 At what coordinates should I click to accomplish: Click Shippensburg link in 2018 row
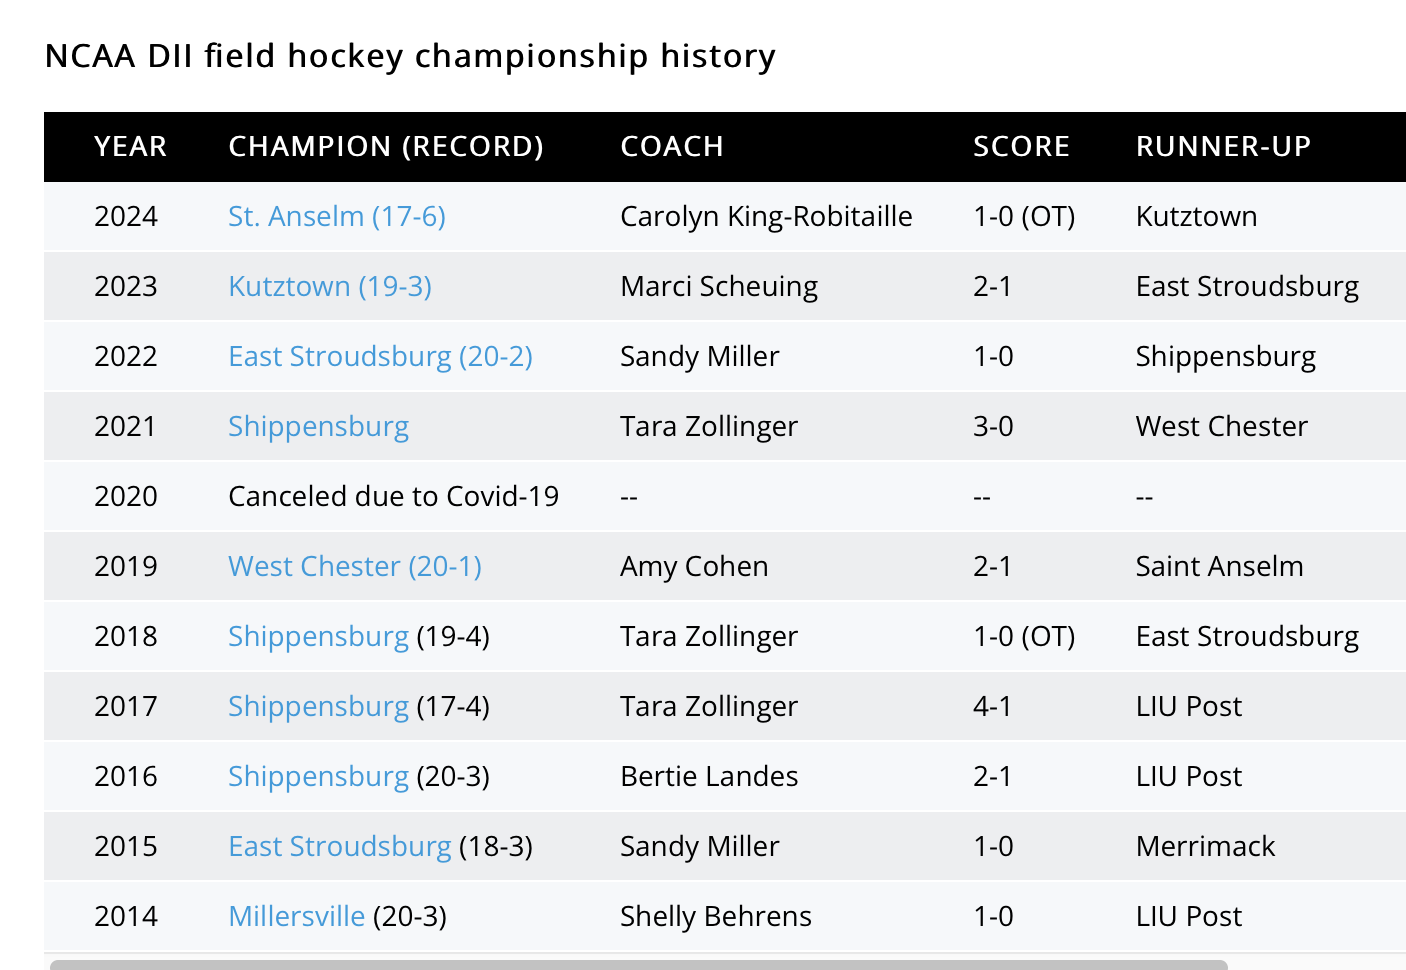(318, 636)
